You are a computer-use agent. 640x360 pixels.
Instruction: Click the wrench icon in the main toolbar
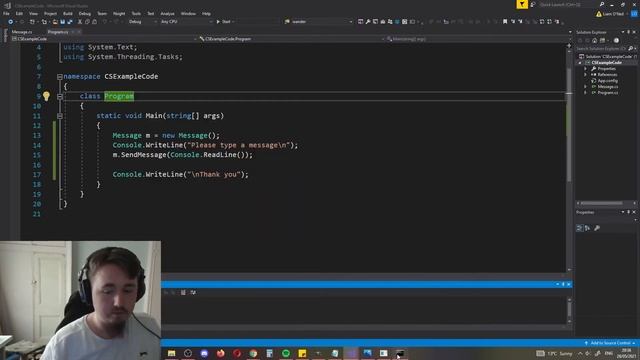[368, 22]
